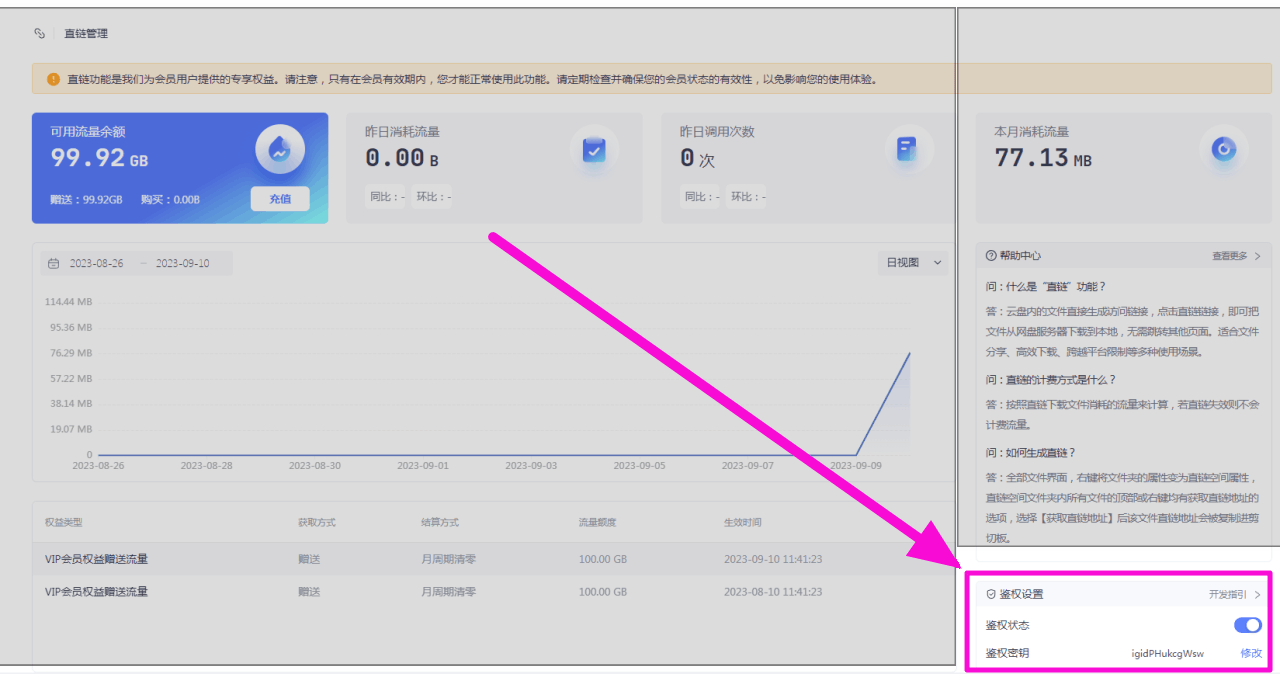Click the orange warning icon in notice banner
The width and height of the screenshot is (1280, 674).
53,79
